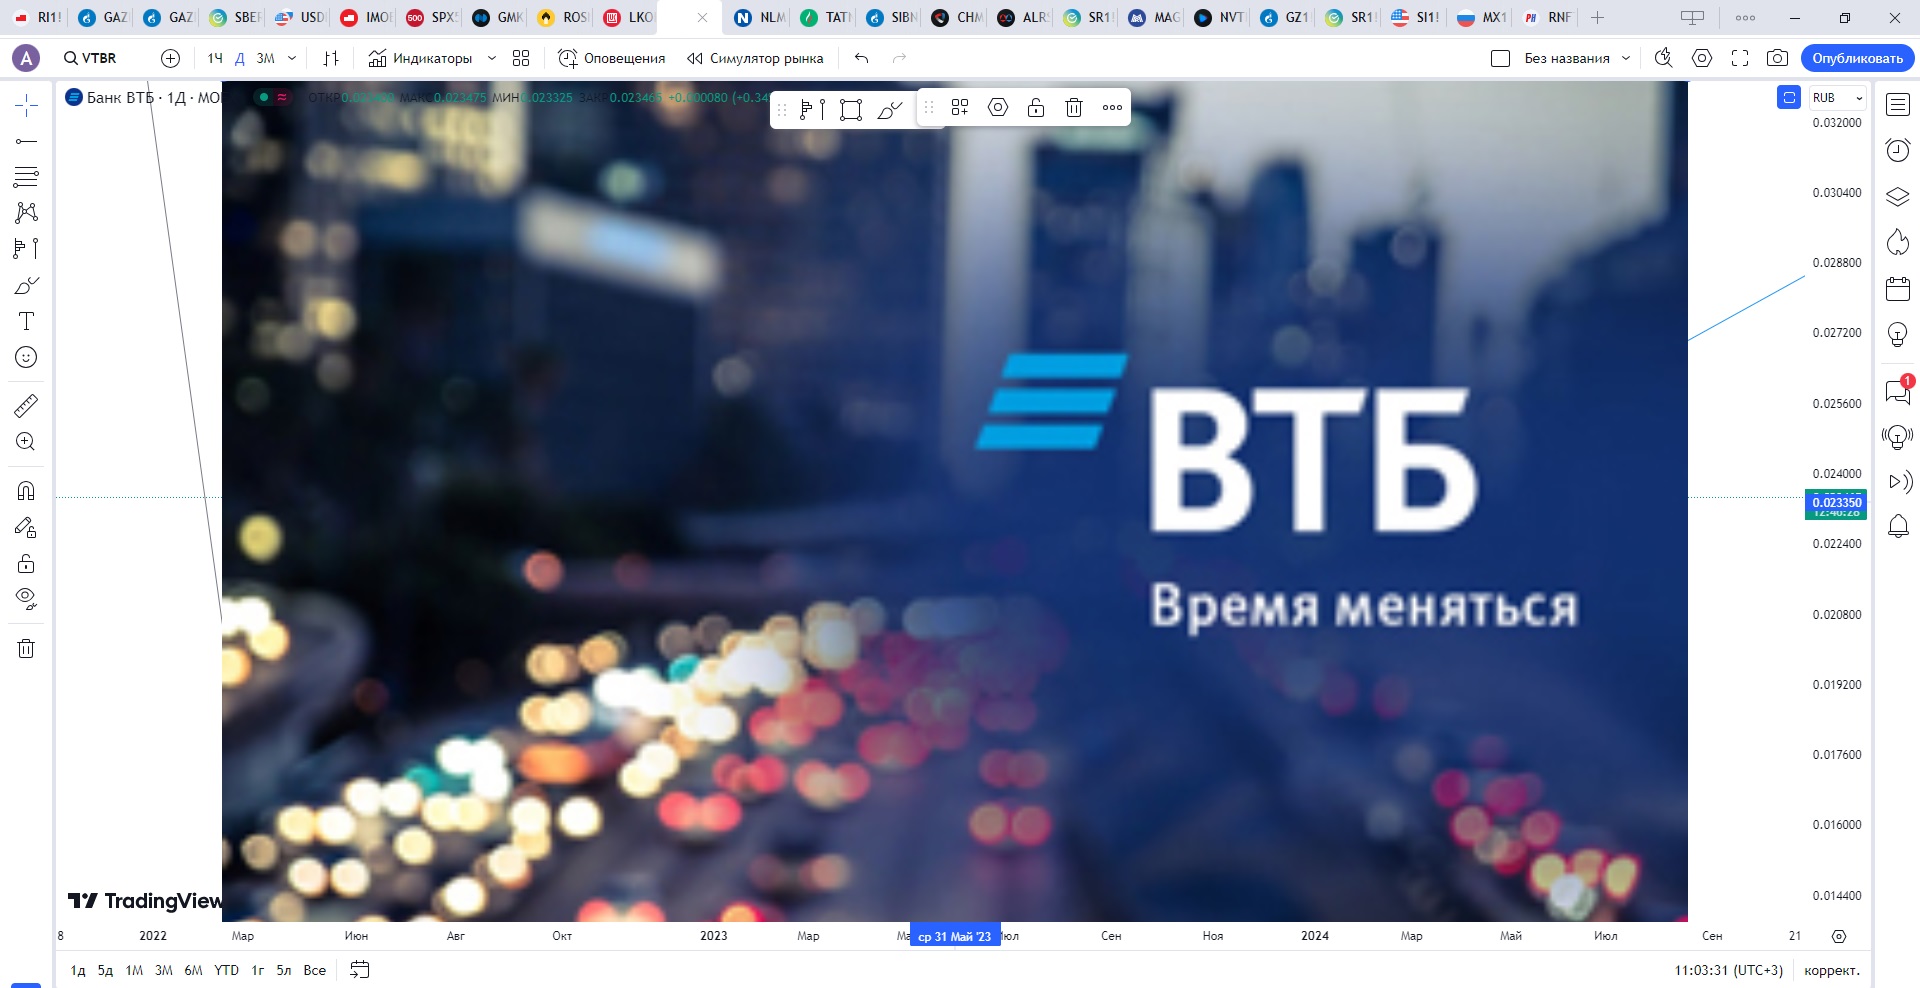
Task: Open the hotlists flame panel
Action: tap(1897, 242)
